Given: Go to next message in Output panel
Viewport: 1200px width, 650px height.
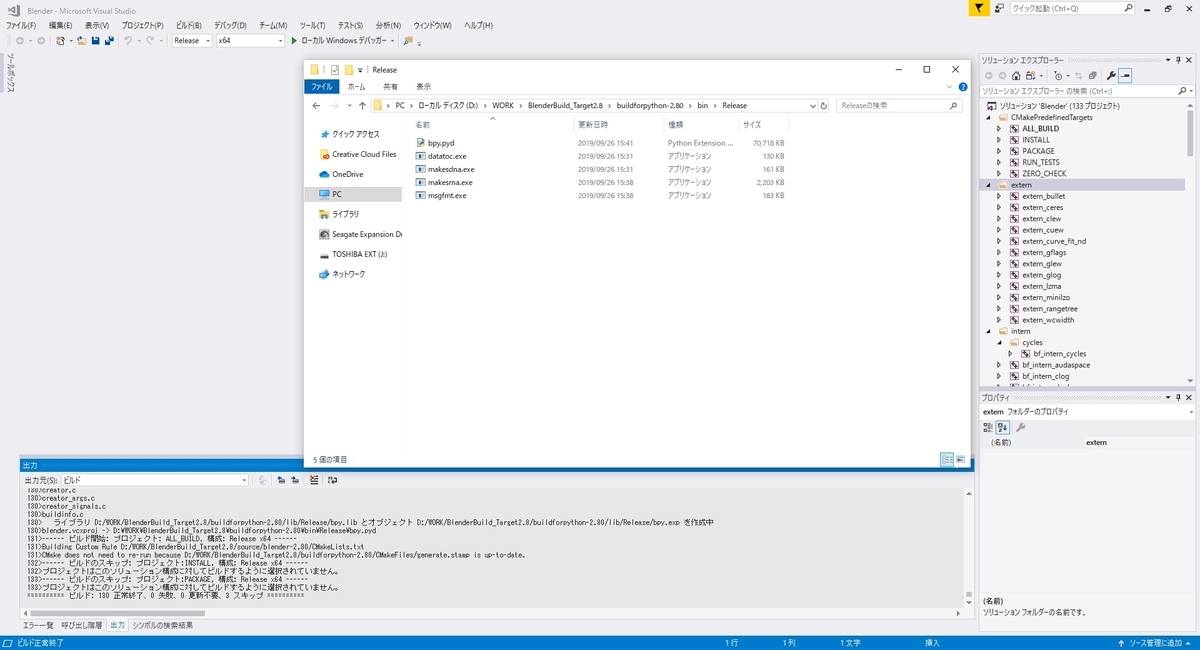Looking at the screenshot, I should [x=295, y=480].
